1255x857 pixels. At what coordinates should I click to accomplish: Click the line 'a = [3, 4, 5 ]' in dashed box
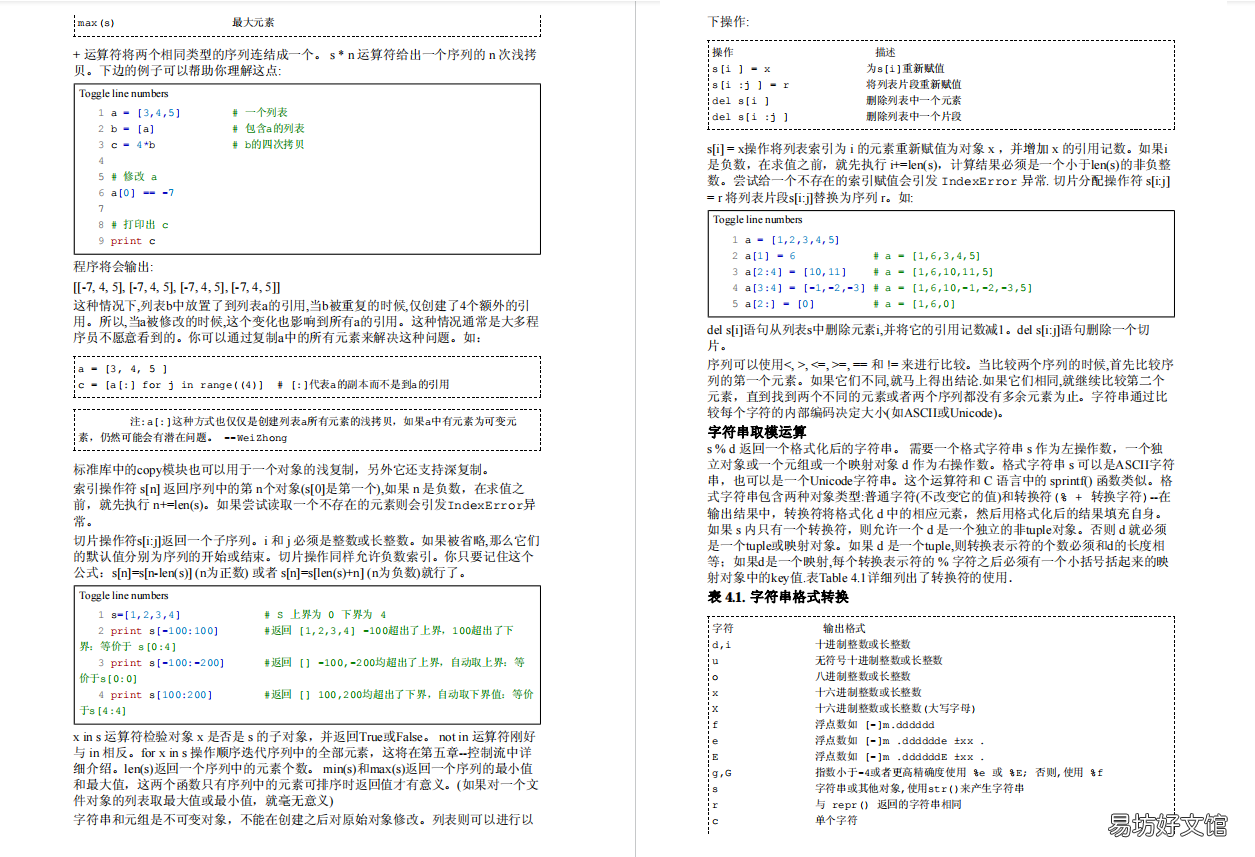pos(122,368)
